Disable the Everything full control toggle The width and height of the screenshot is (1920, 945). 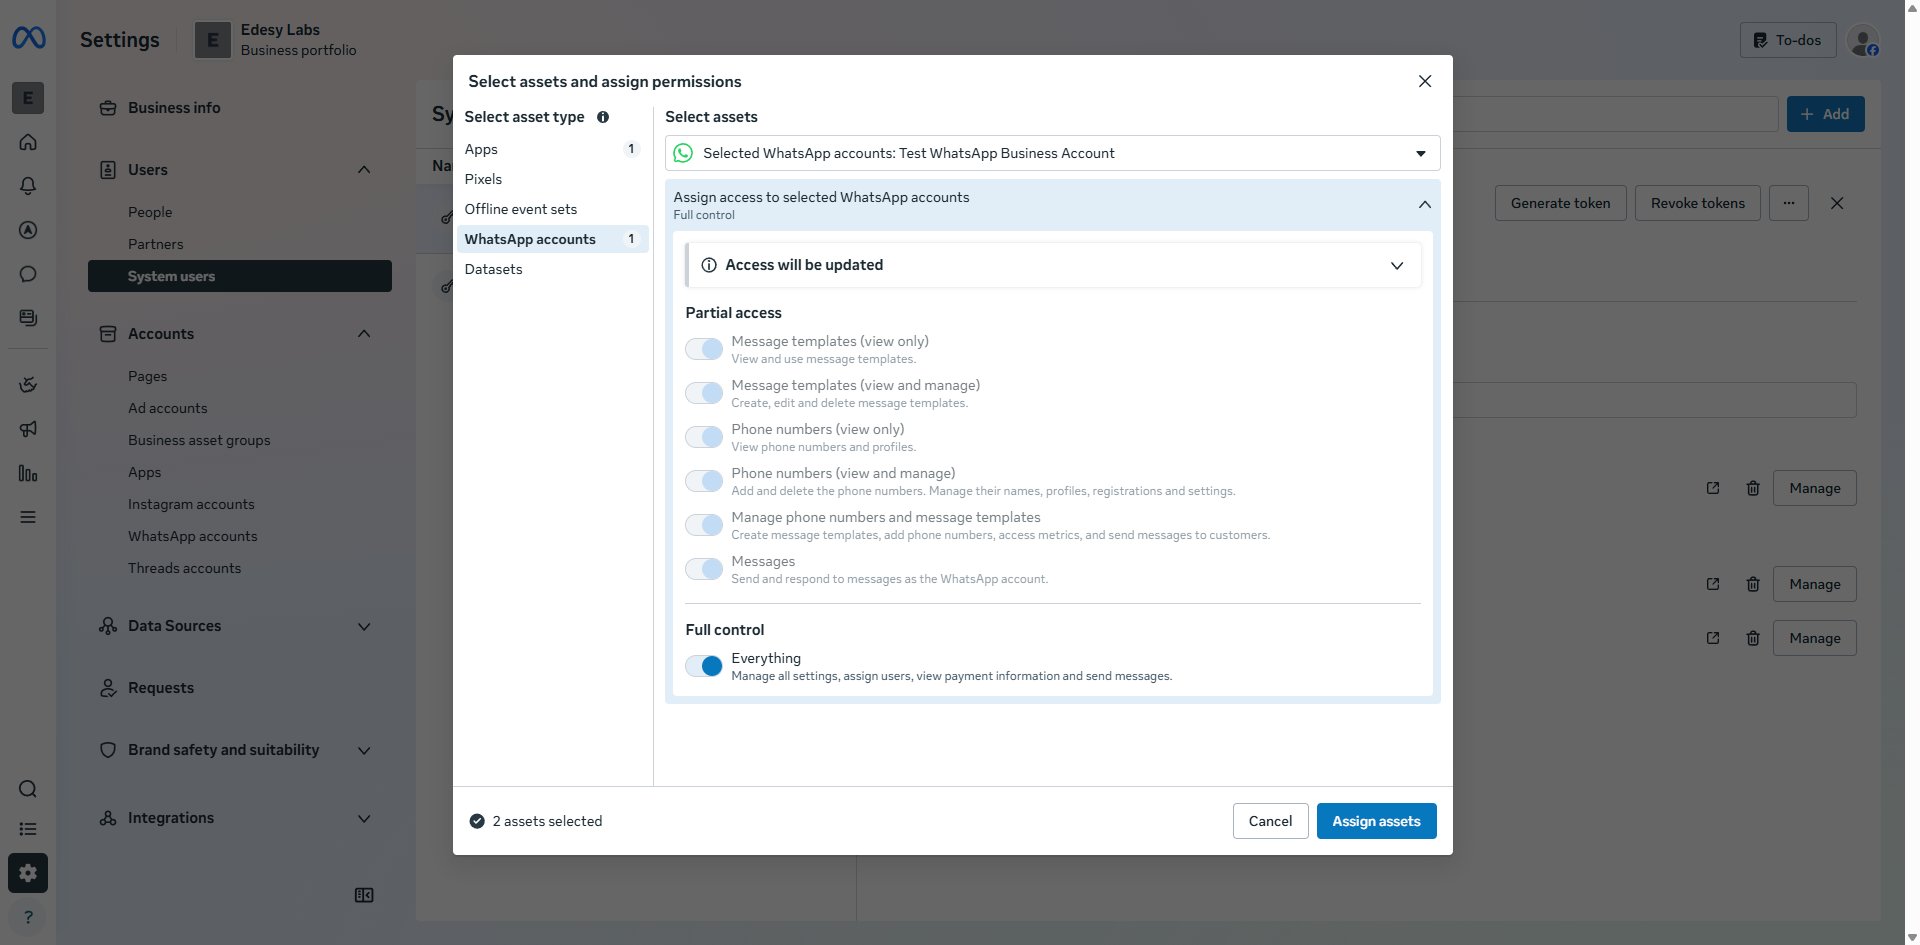704,666
